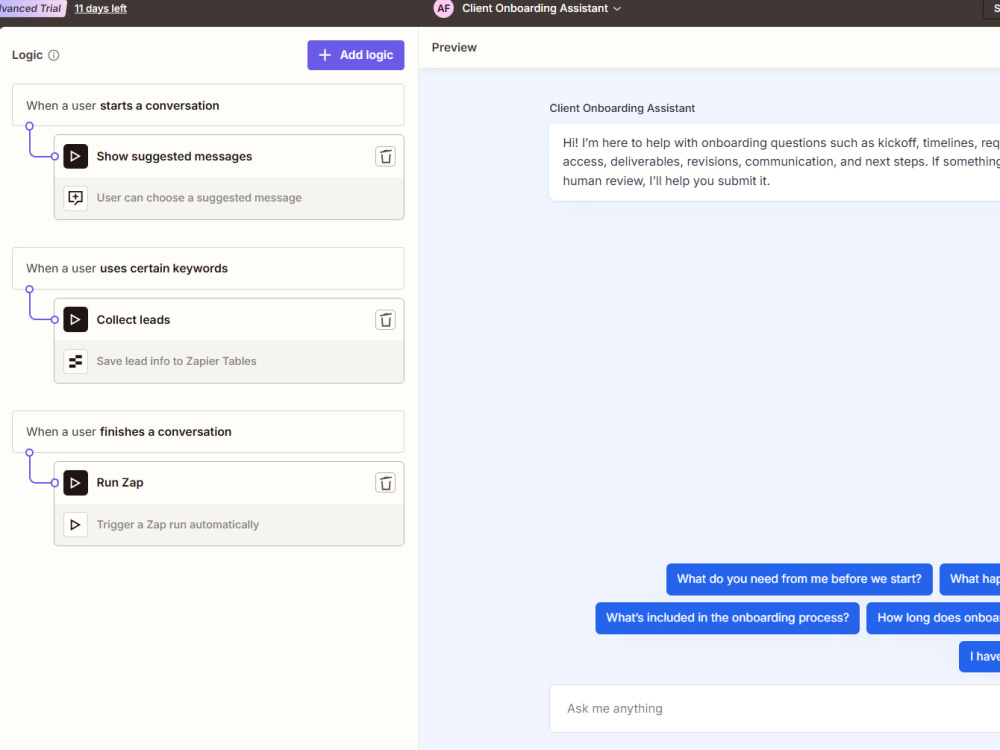Image resolution: width=1000 pixels, height=750 pixels.
Task: Choose the 'What hap...' suggestion
Action: coord(969,579)
